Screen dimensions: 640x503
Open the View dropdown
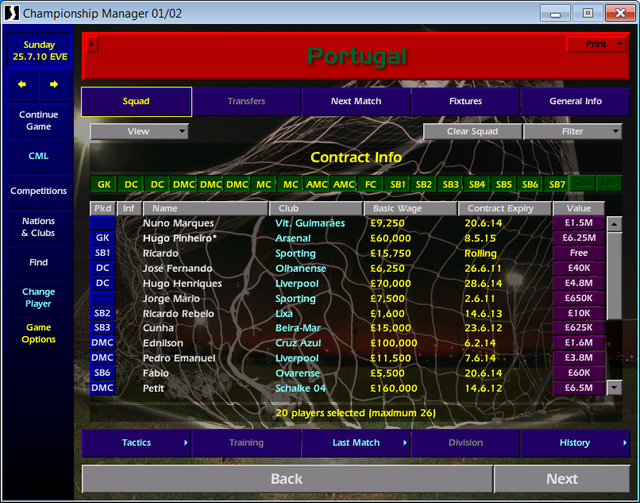click(x=139, y=131)
